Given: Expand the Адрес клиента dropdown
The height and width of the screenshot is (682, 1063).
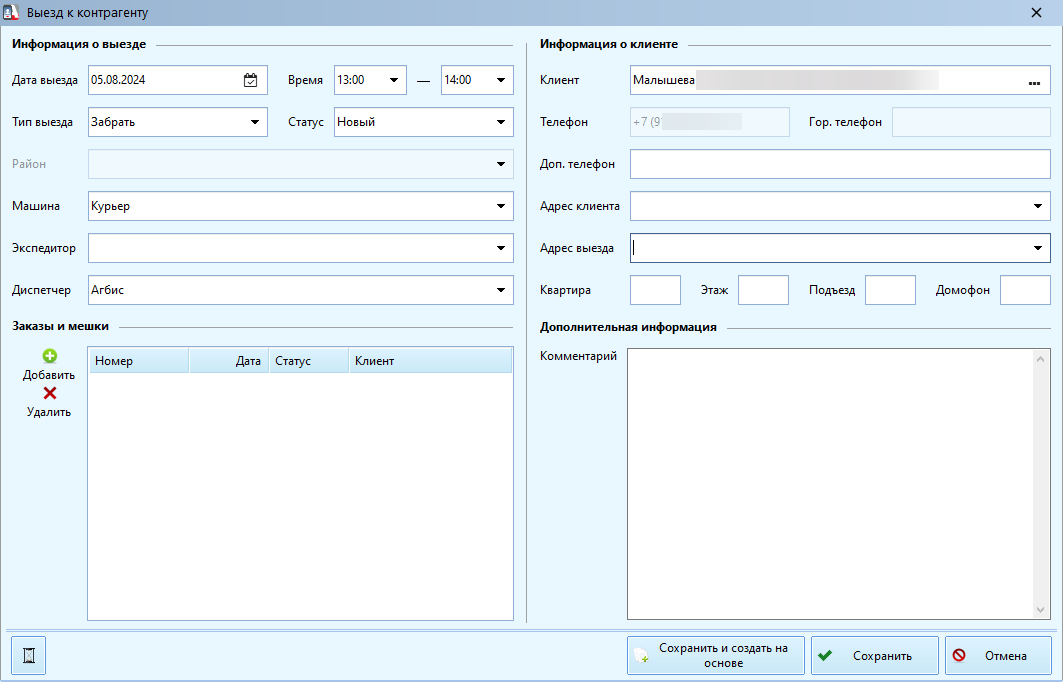Looking at the screenshot, I should 1037,206.
